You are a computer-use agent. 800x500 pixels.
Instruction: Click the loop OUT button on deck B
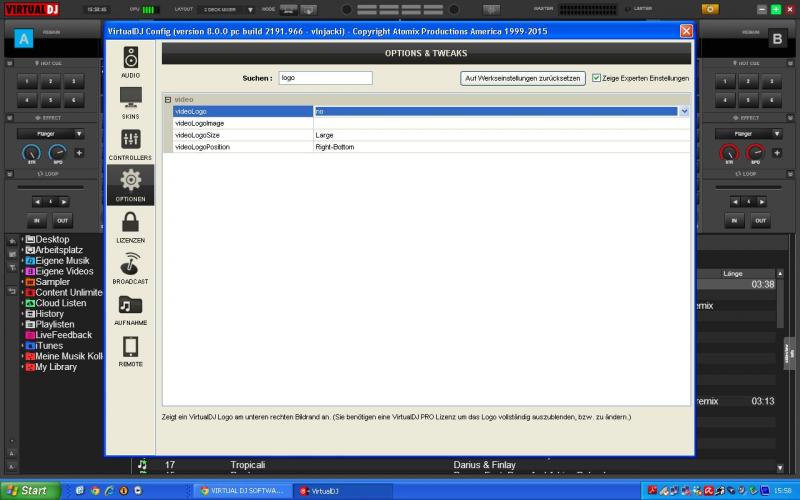[x=760, y=221]
